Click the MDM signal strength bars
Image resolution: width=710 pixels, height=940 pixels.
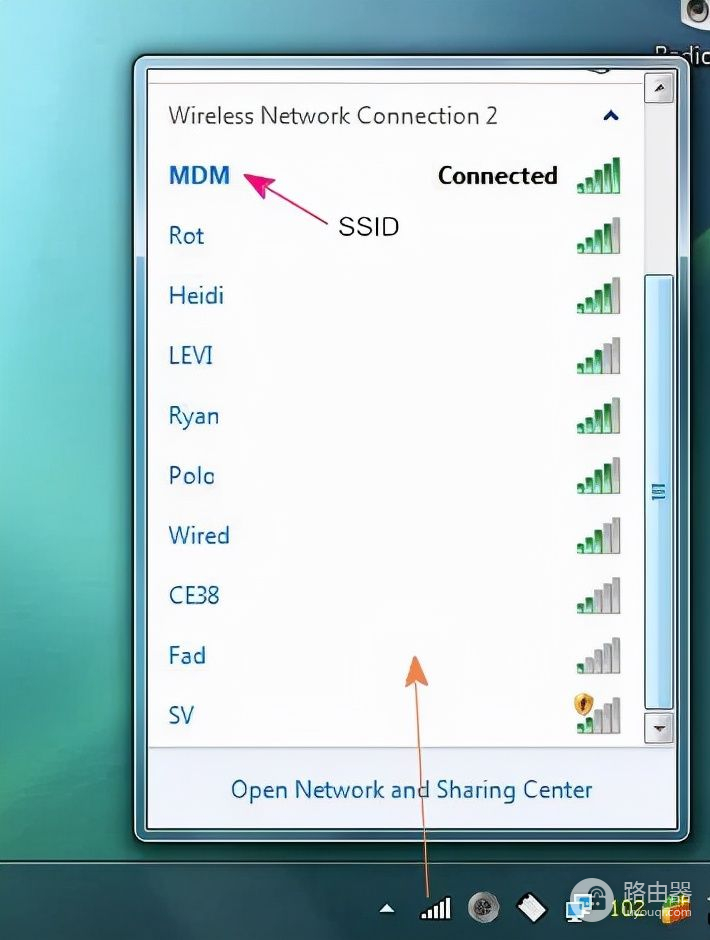598,176
